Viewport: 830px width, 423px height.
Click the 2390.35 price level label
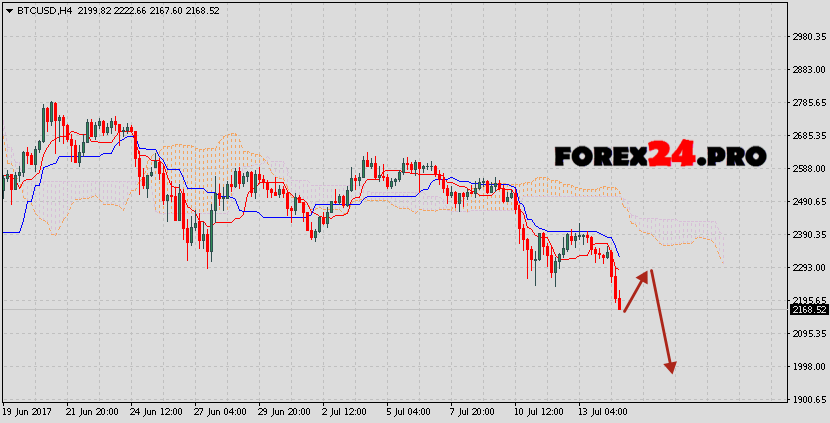click(x=808, y=235)
